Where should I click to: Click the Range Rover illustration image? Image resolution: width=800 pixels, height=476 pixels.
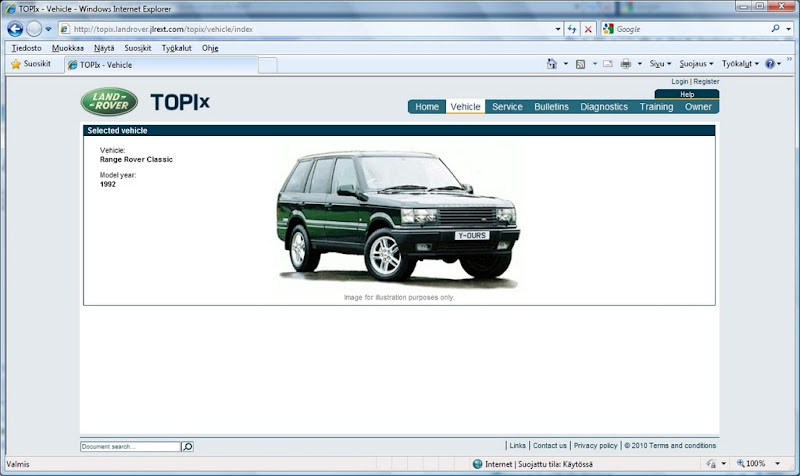398,218
